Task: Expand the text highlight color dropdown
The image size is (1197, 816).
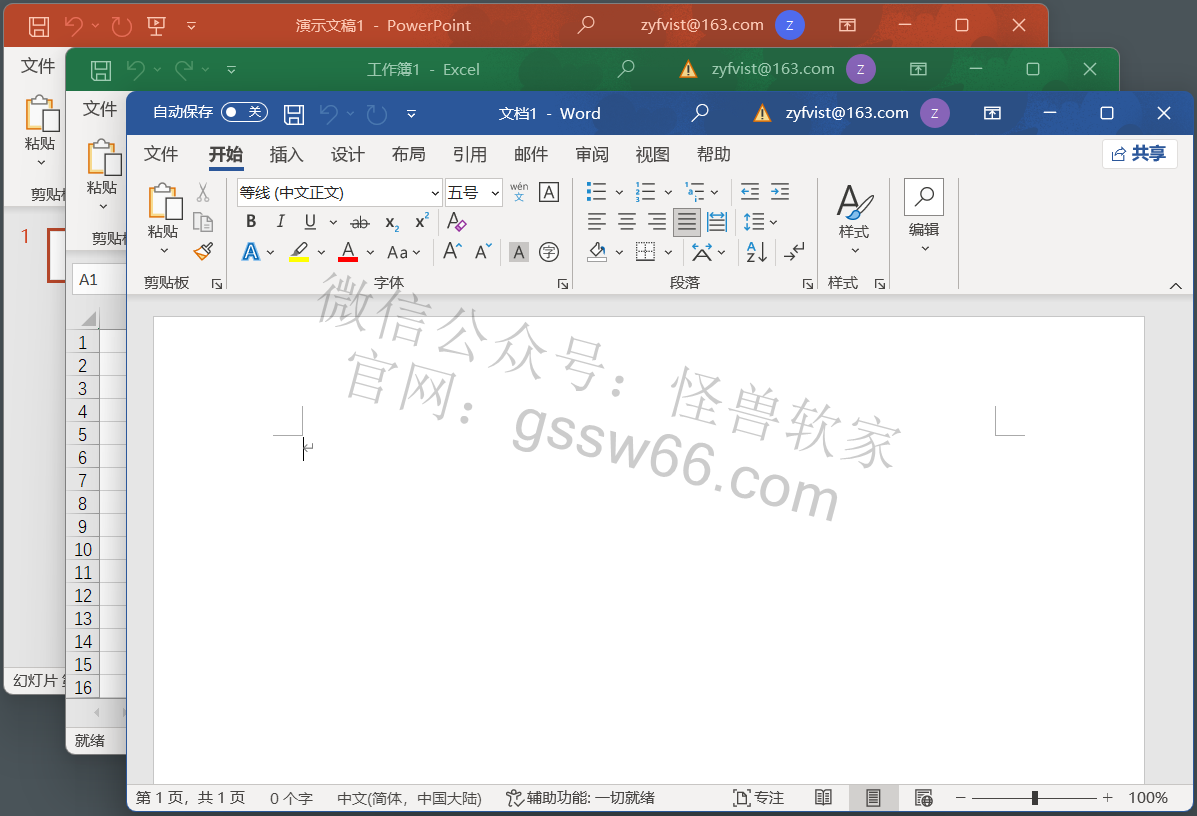Action: pos(321,252)
